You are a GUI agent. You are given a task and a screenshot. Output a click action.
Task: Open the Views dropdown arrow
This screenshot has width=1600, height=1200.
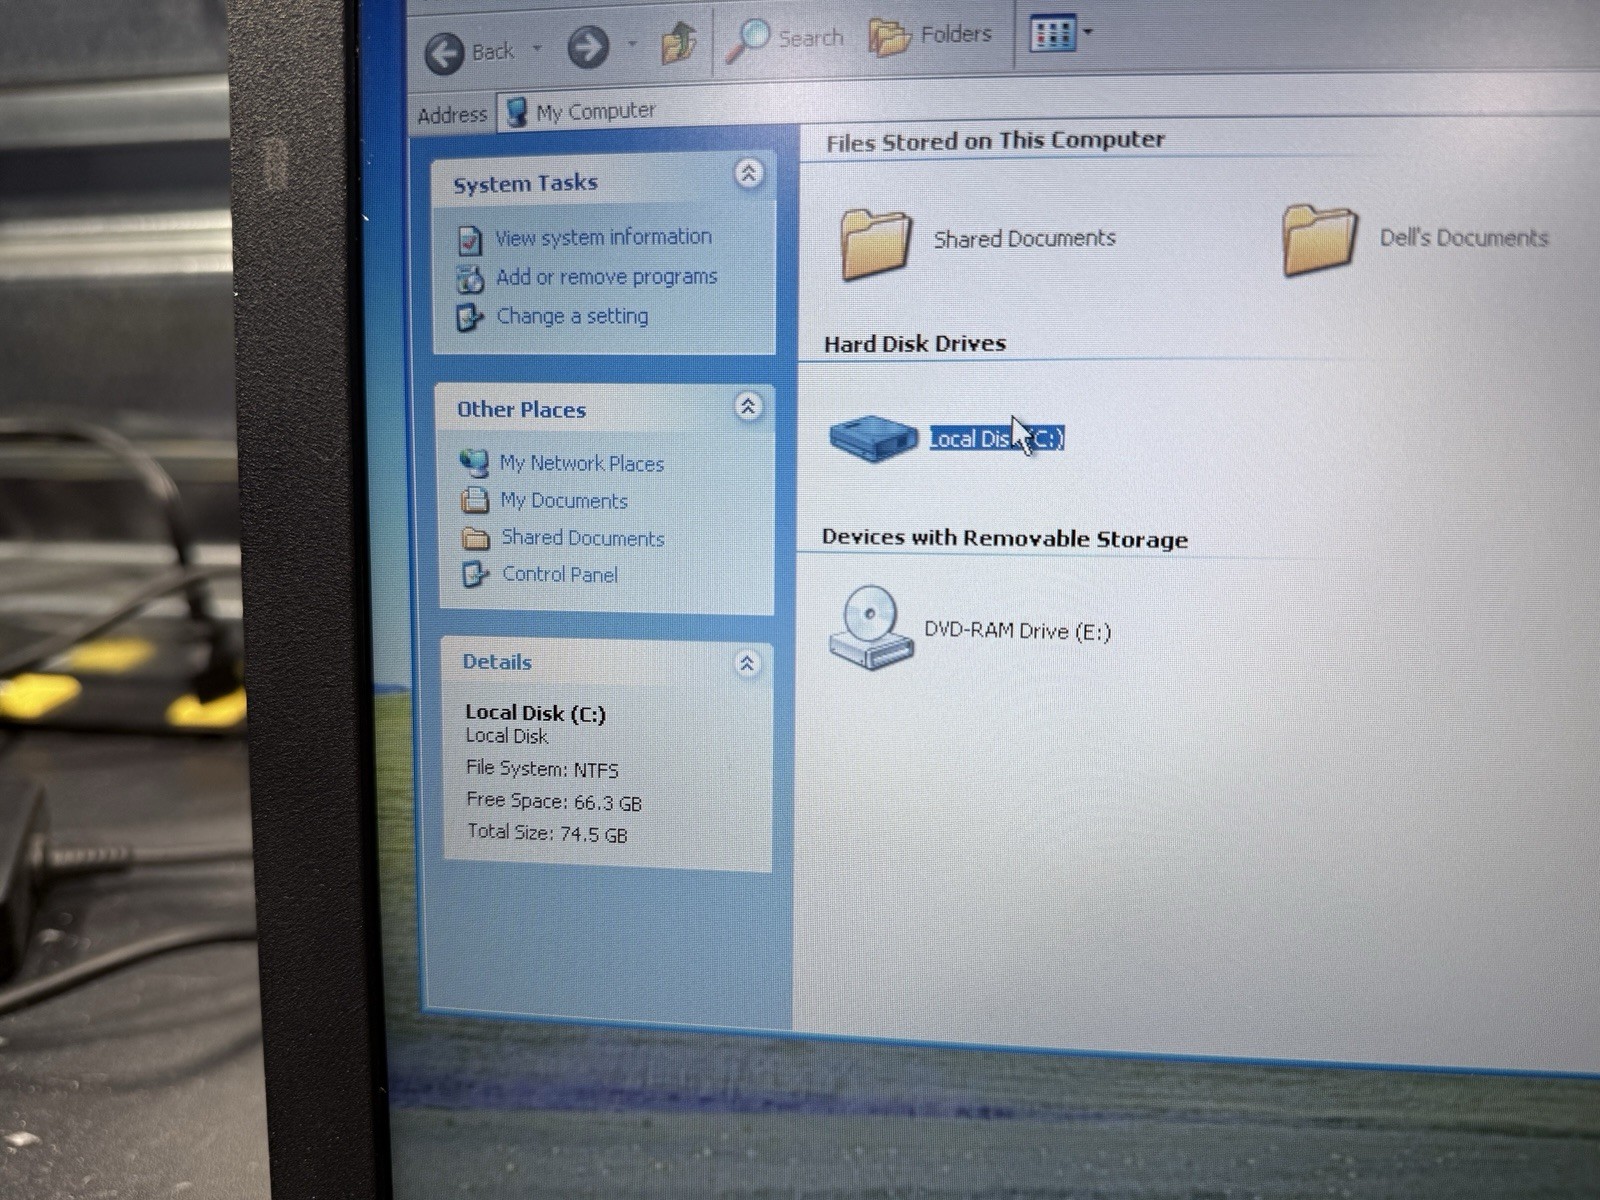click(1088, 32)
